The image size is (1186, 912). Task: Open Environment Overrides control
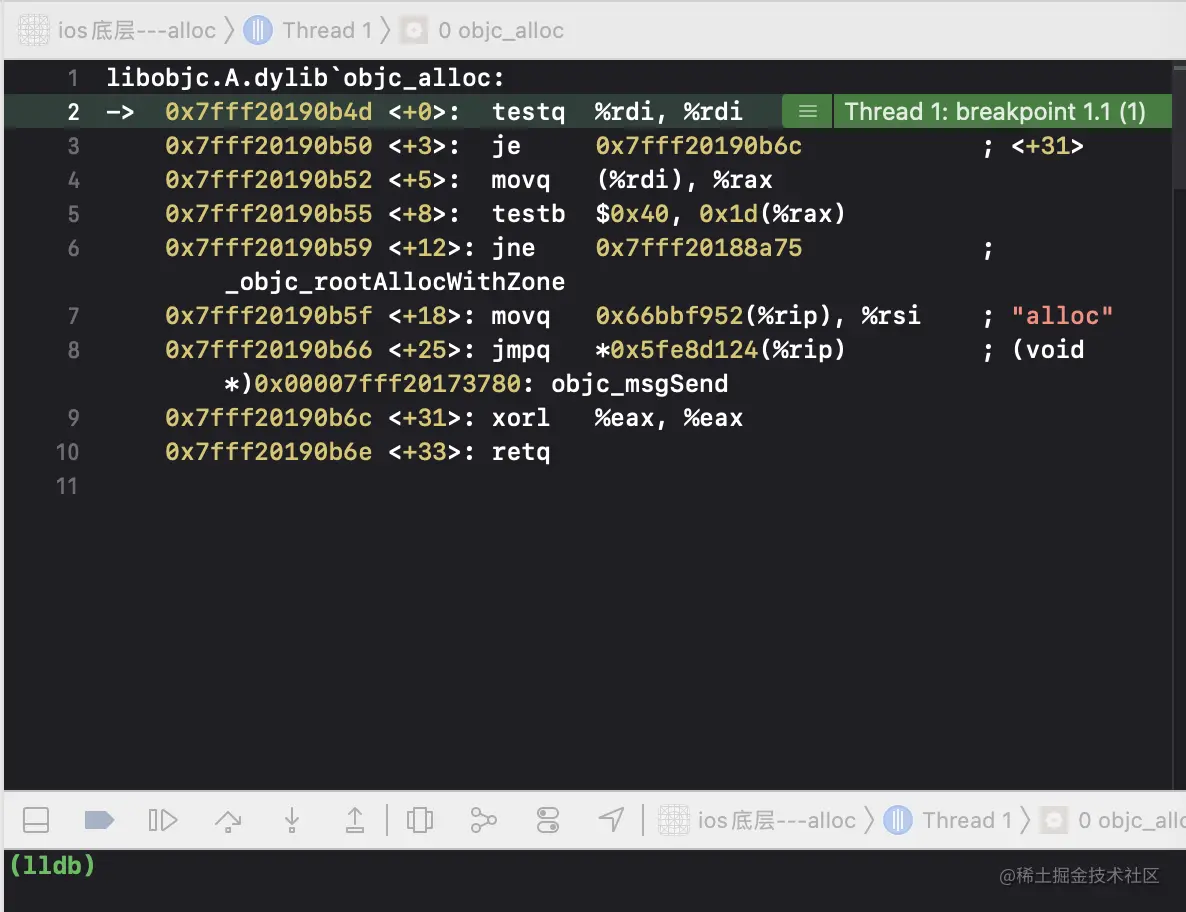(548, 820)
